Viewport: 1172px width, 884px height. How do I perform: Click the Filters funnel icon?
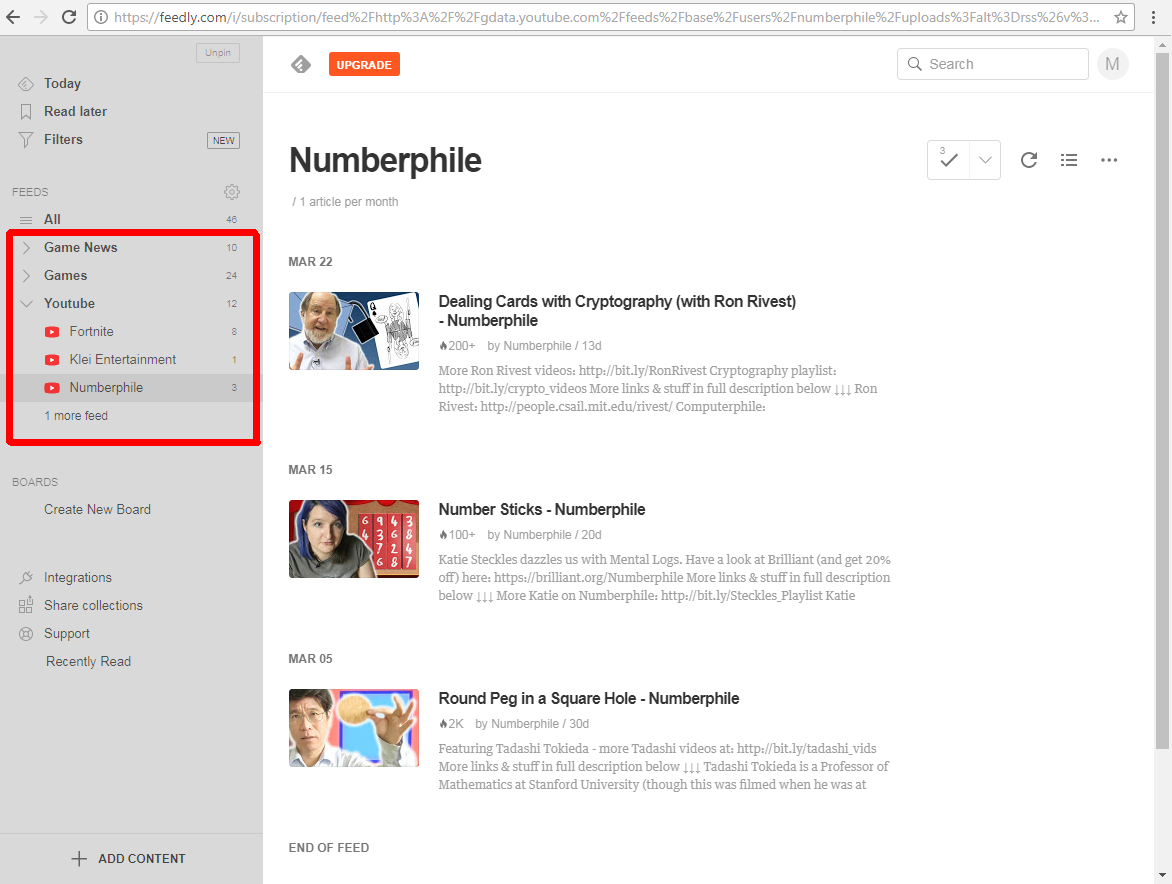(26, 140)
